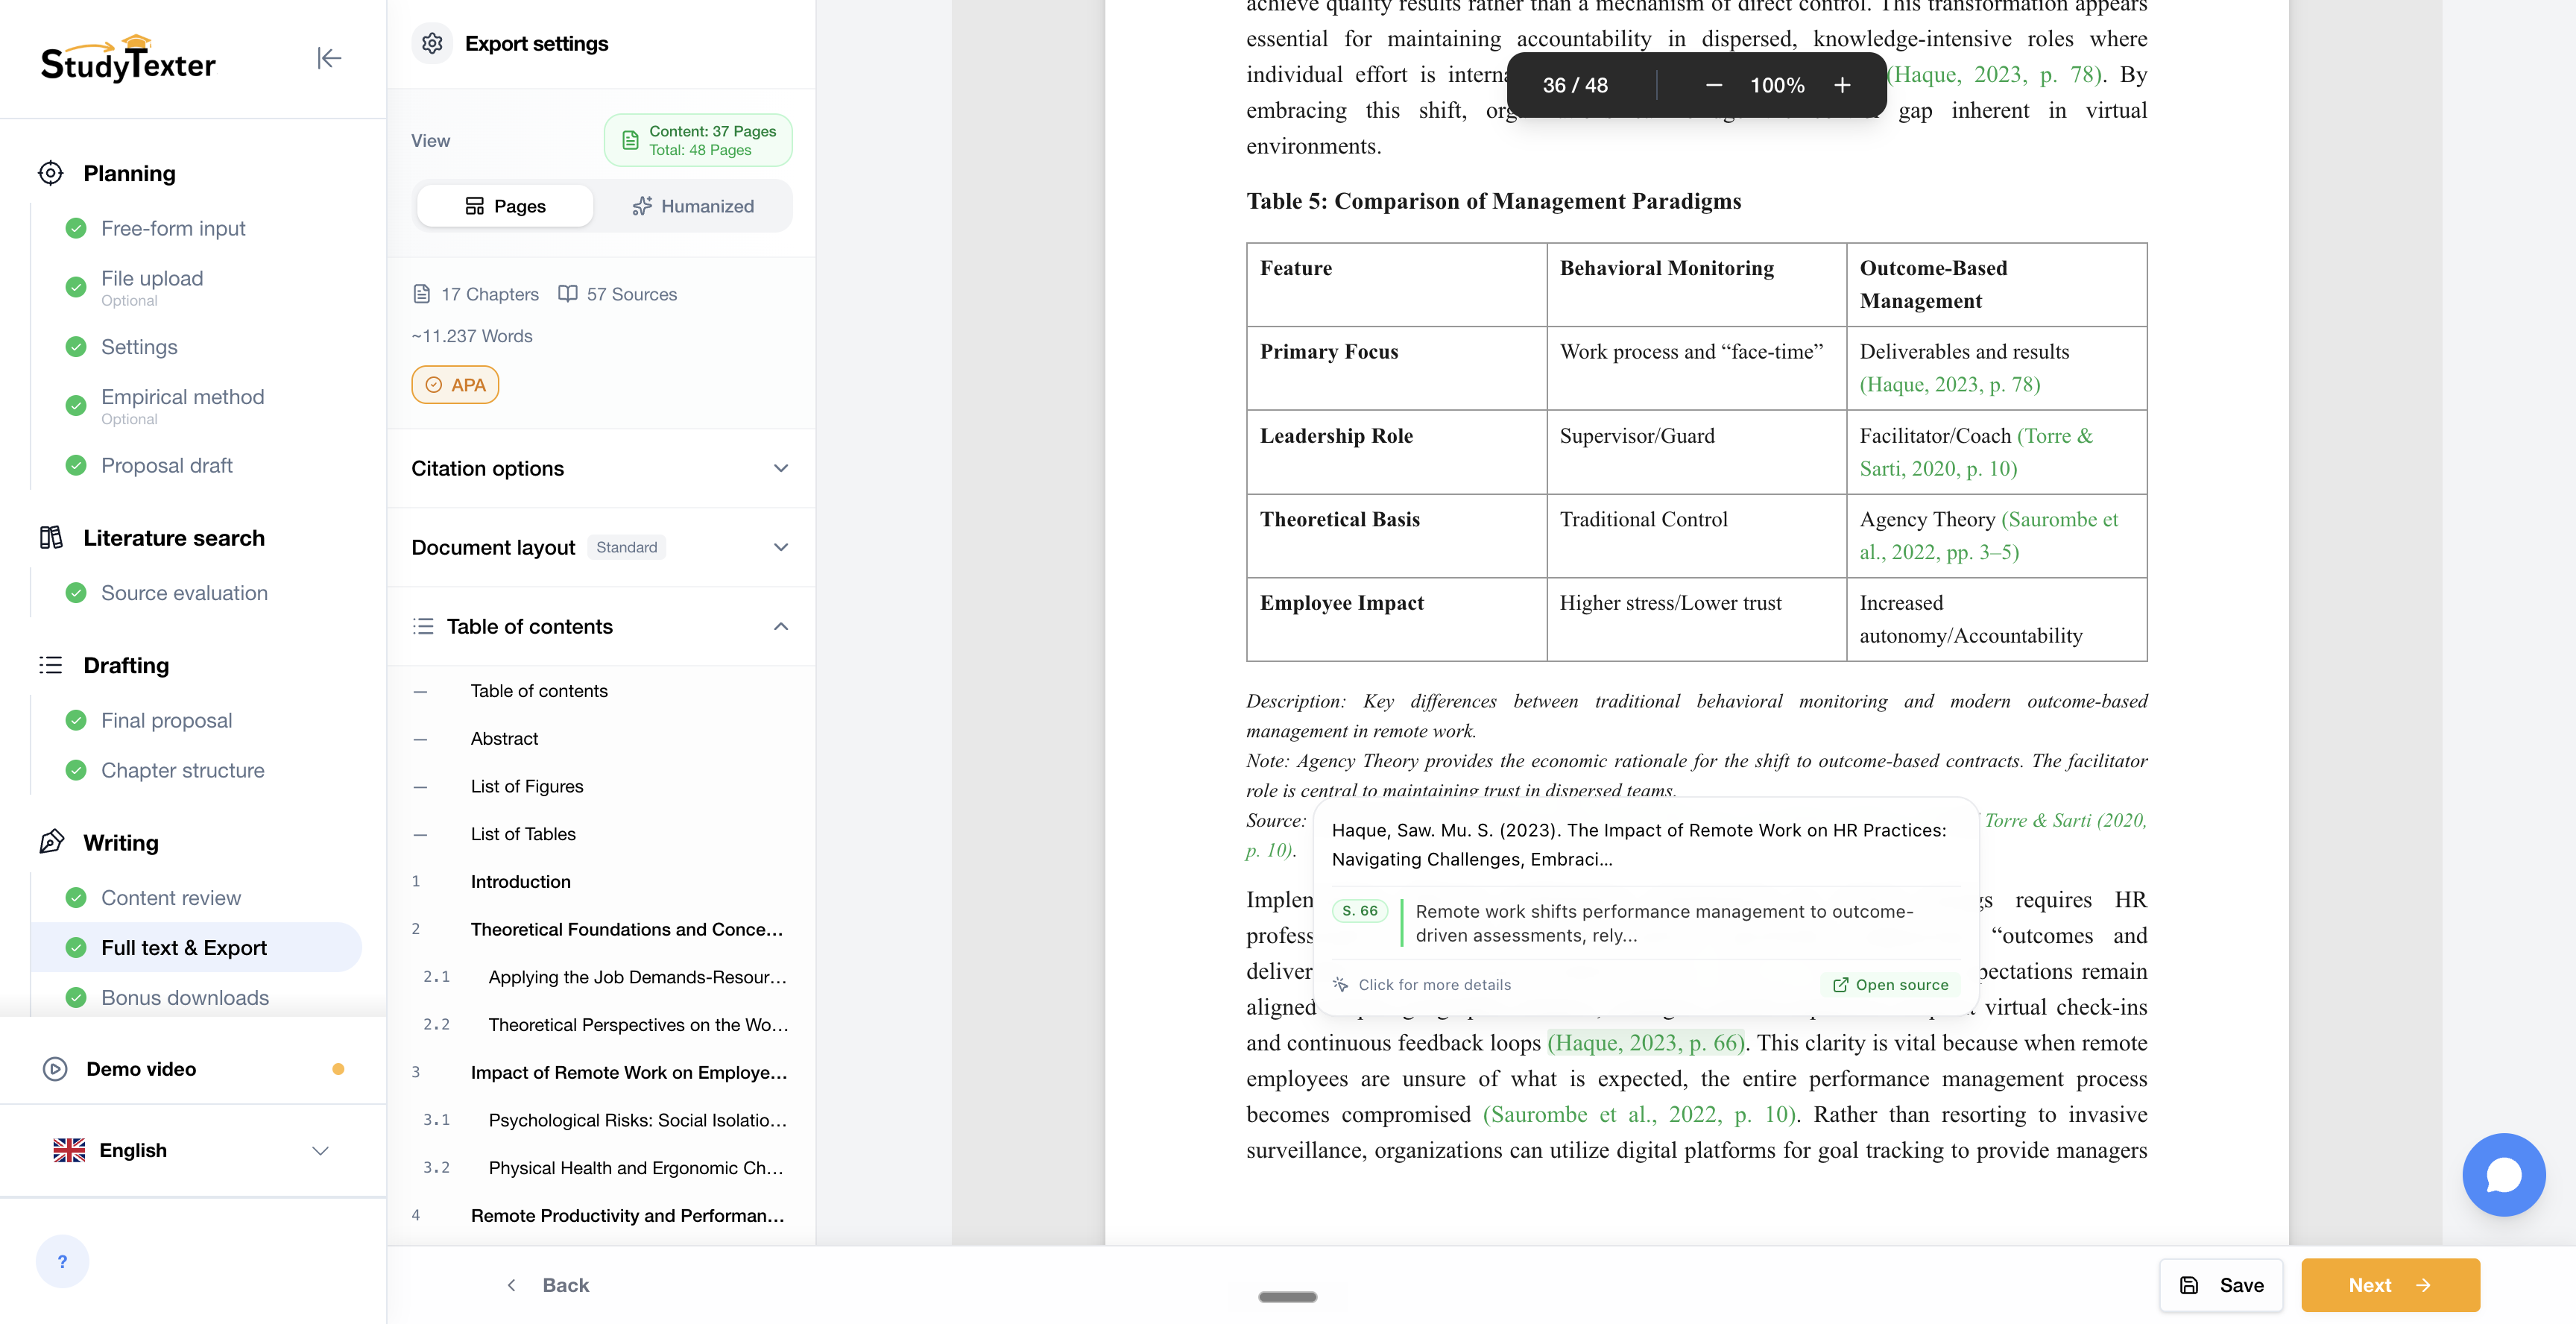
Task: Collapse the sidebar with the arrow icon
Action: [x=329, y=59]
